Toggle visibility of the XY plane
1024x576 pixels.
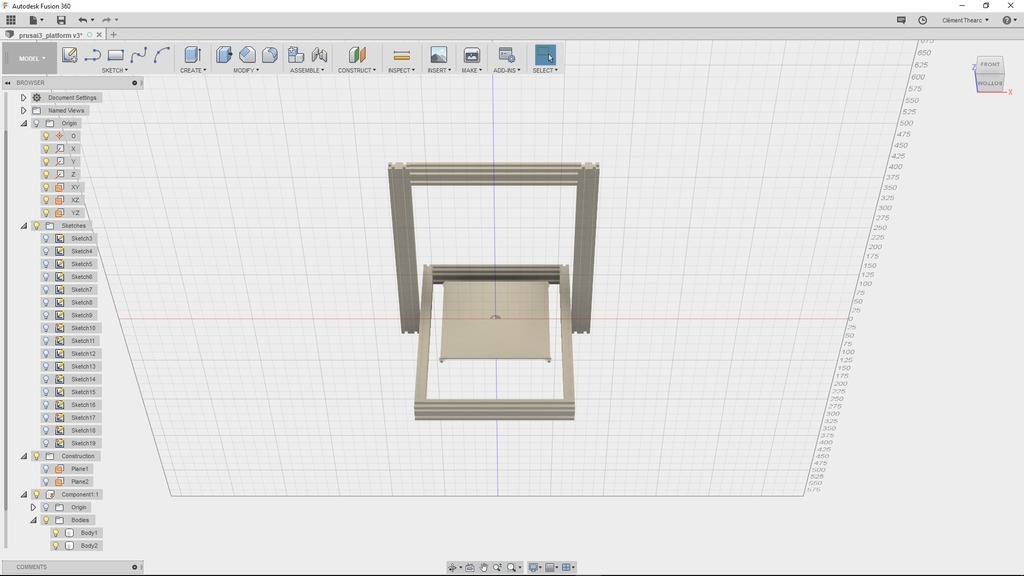(x=46, y=188)
